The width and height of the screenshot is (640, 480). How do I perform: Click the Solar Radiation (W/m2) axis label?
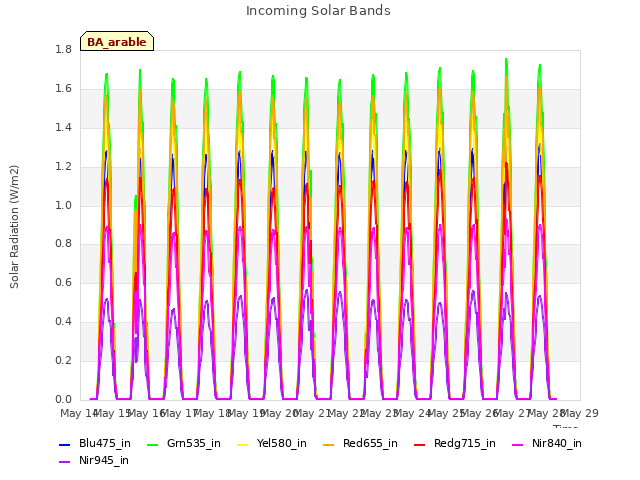point(14,227)
